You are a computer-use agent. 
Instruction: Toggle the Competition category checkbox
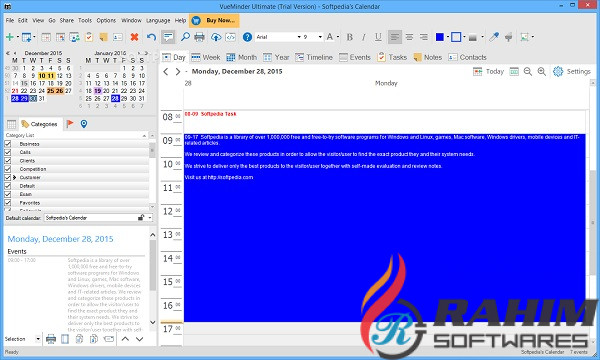pyautogui.click(x=8, y=169)
